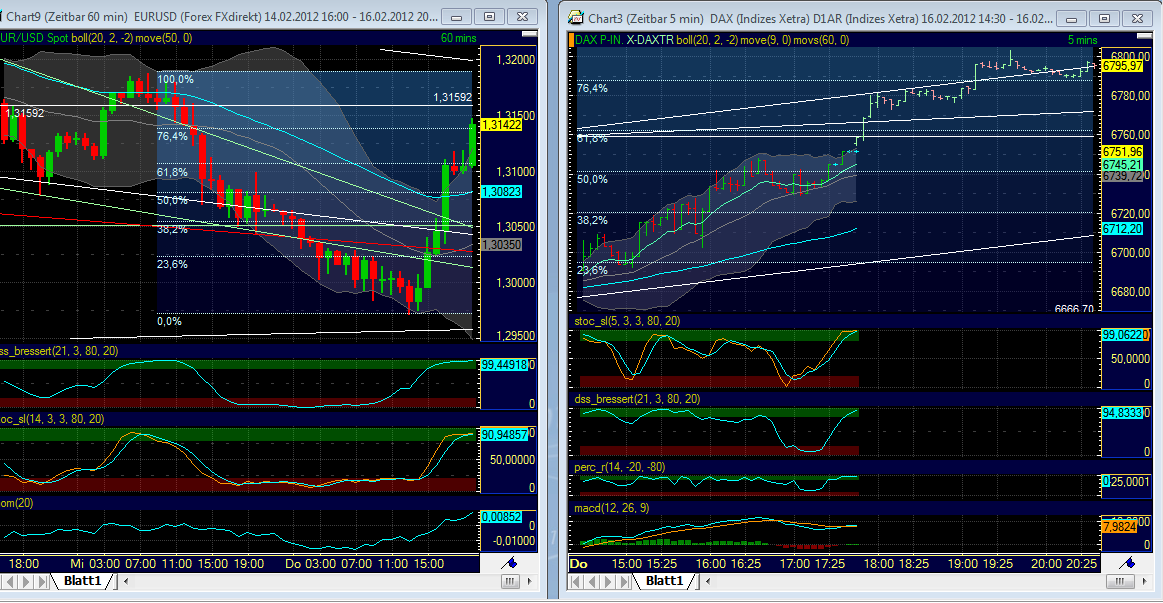Select the Blatt1 tab in Chart3
This screenshot has width=1163, height=603.
[x=665, y=580]
